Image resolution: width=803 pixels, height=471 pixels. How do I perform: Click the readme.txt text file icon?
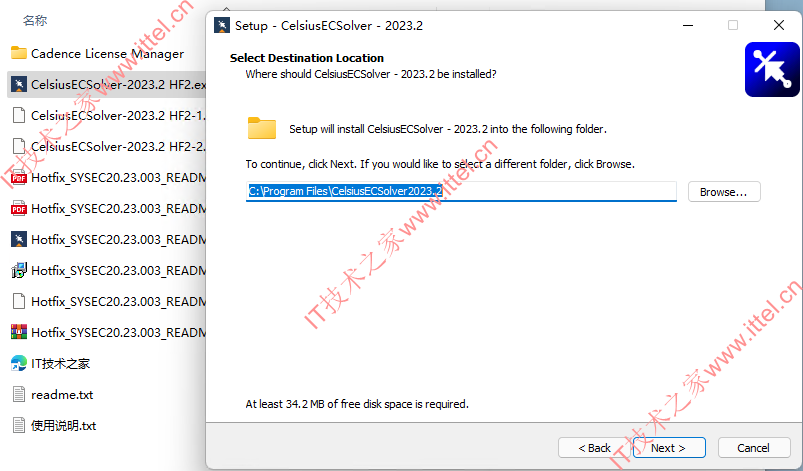pyautogui.click(x=19, y=394)
